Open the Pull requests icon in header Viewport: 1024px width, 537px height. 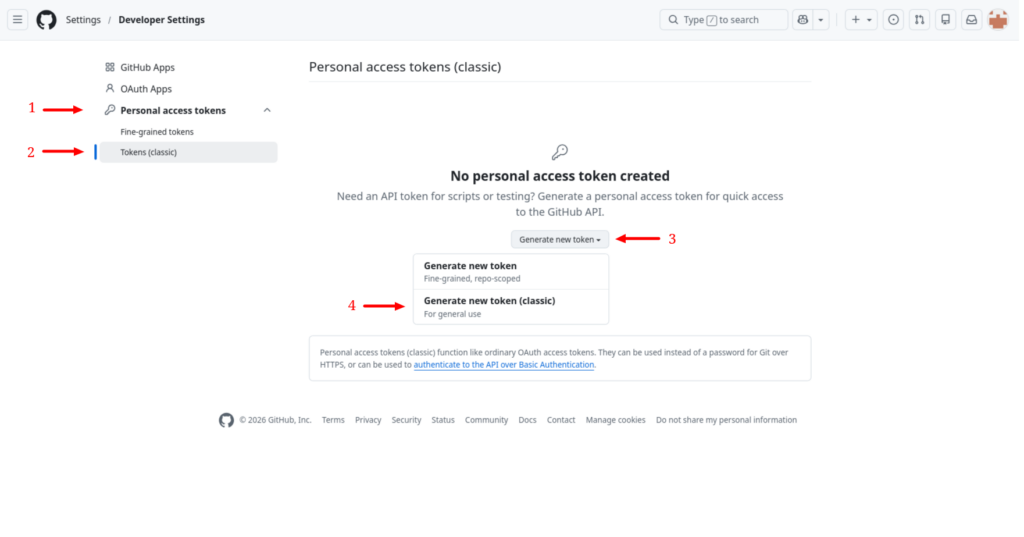920,20
